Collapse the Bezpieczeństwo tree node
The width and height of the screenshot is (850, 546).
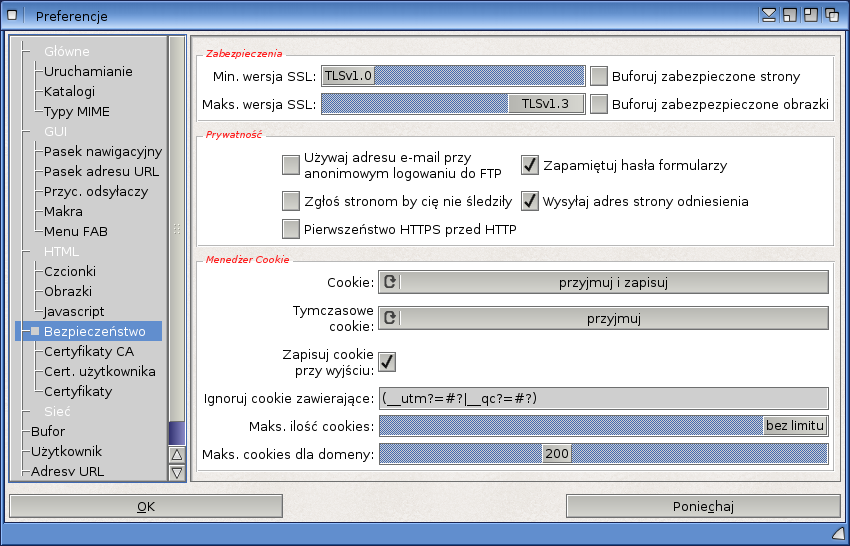[x=35, y=331]
